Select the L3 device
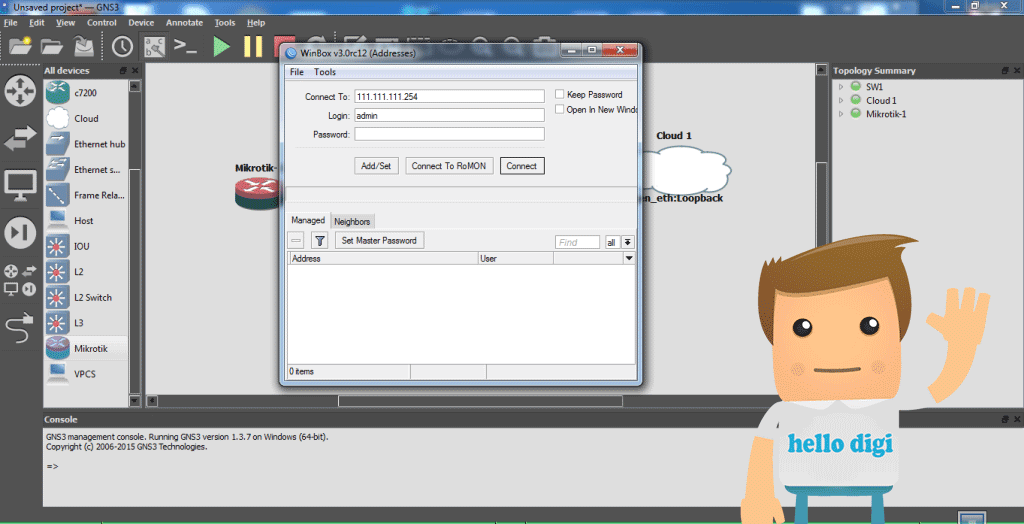This screenshot has width=1024, height=524. click(86, 323)
